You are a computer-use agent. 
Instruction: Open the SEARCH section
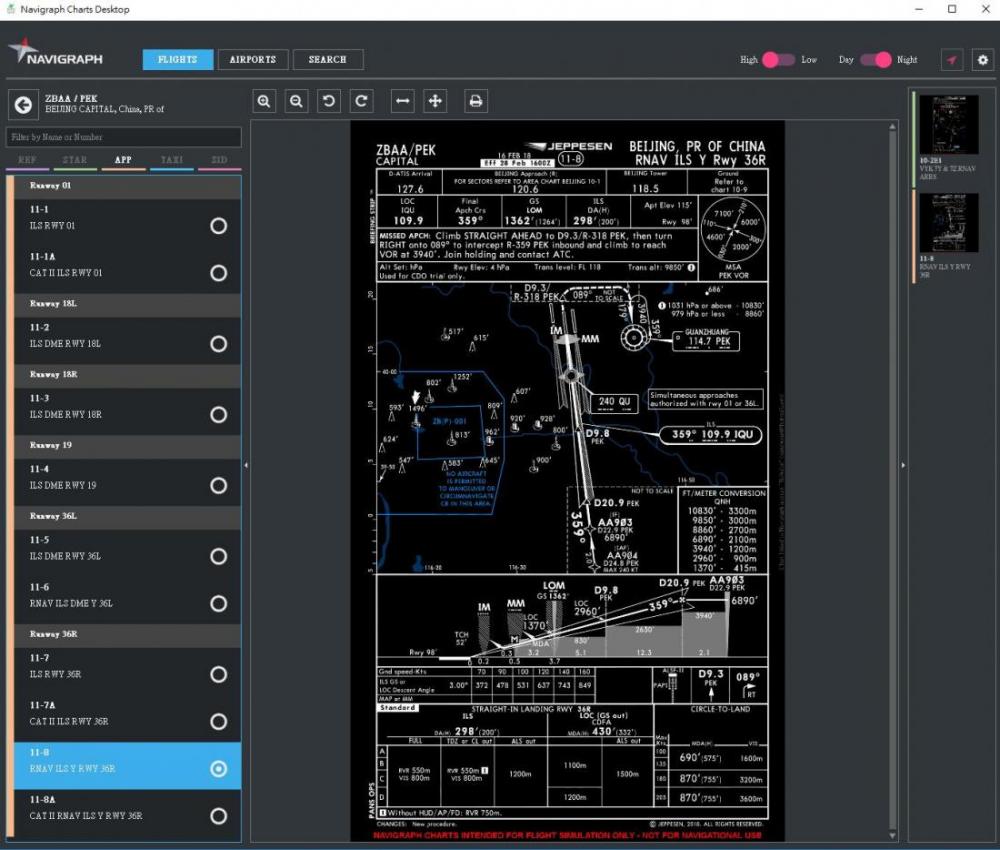click(x=328, y=59)
